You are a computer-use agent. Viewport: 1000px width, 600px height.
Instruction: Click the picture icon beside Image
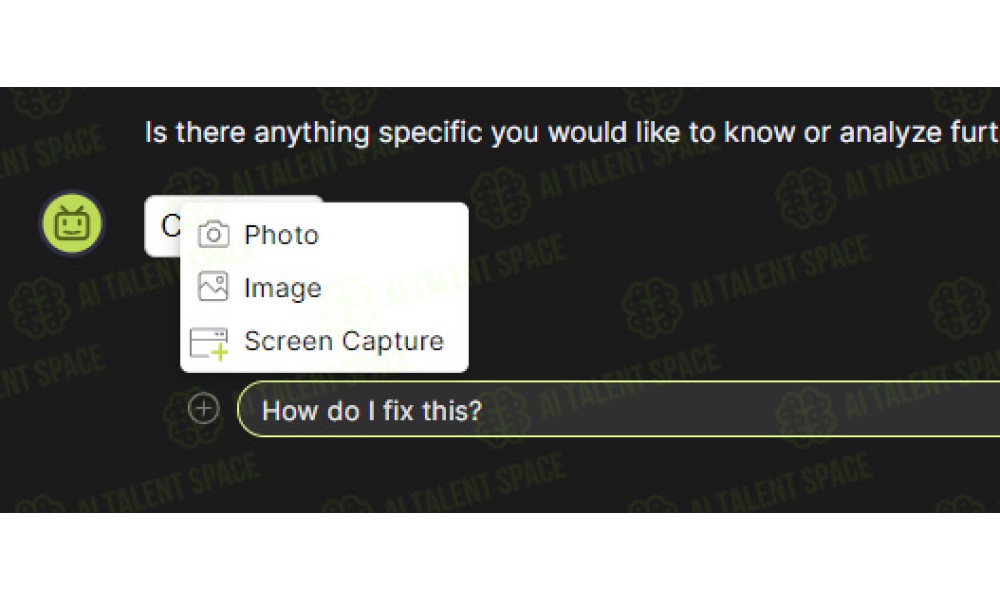point(213,287)
